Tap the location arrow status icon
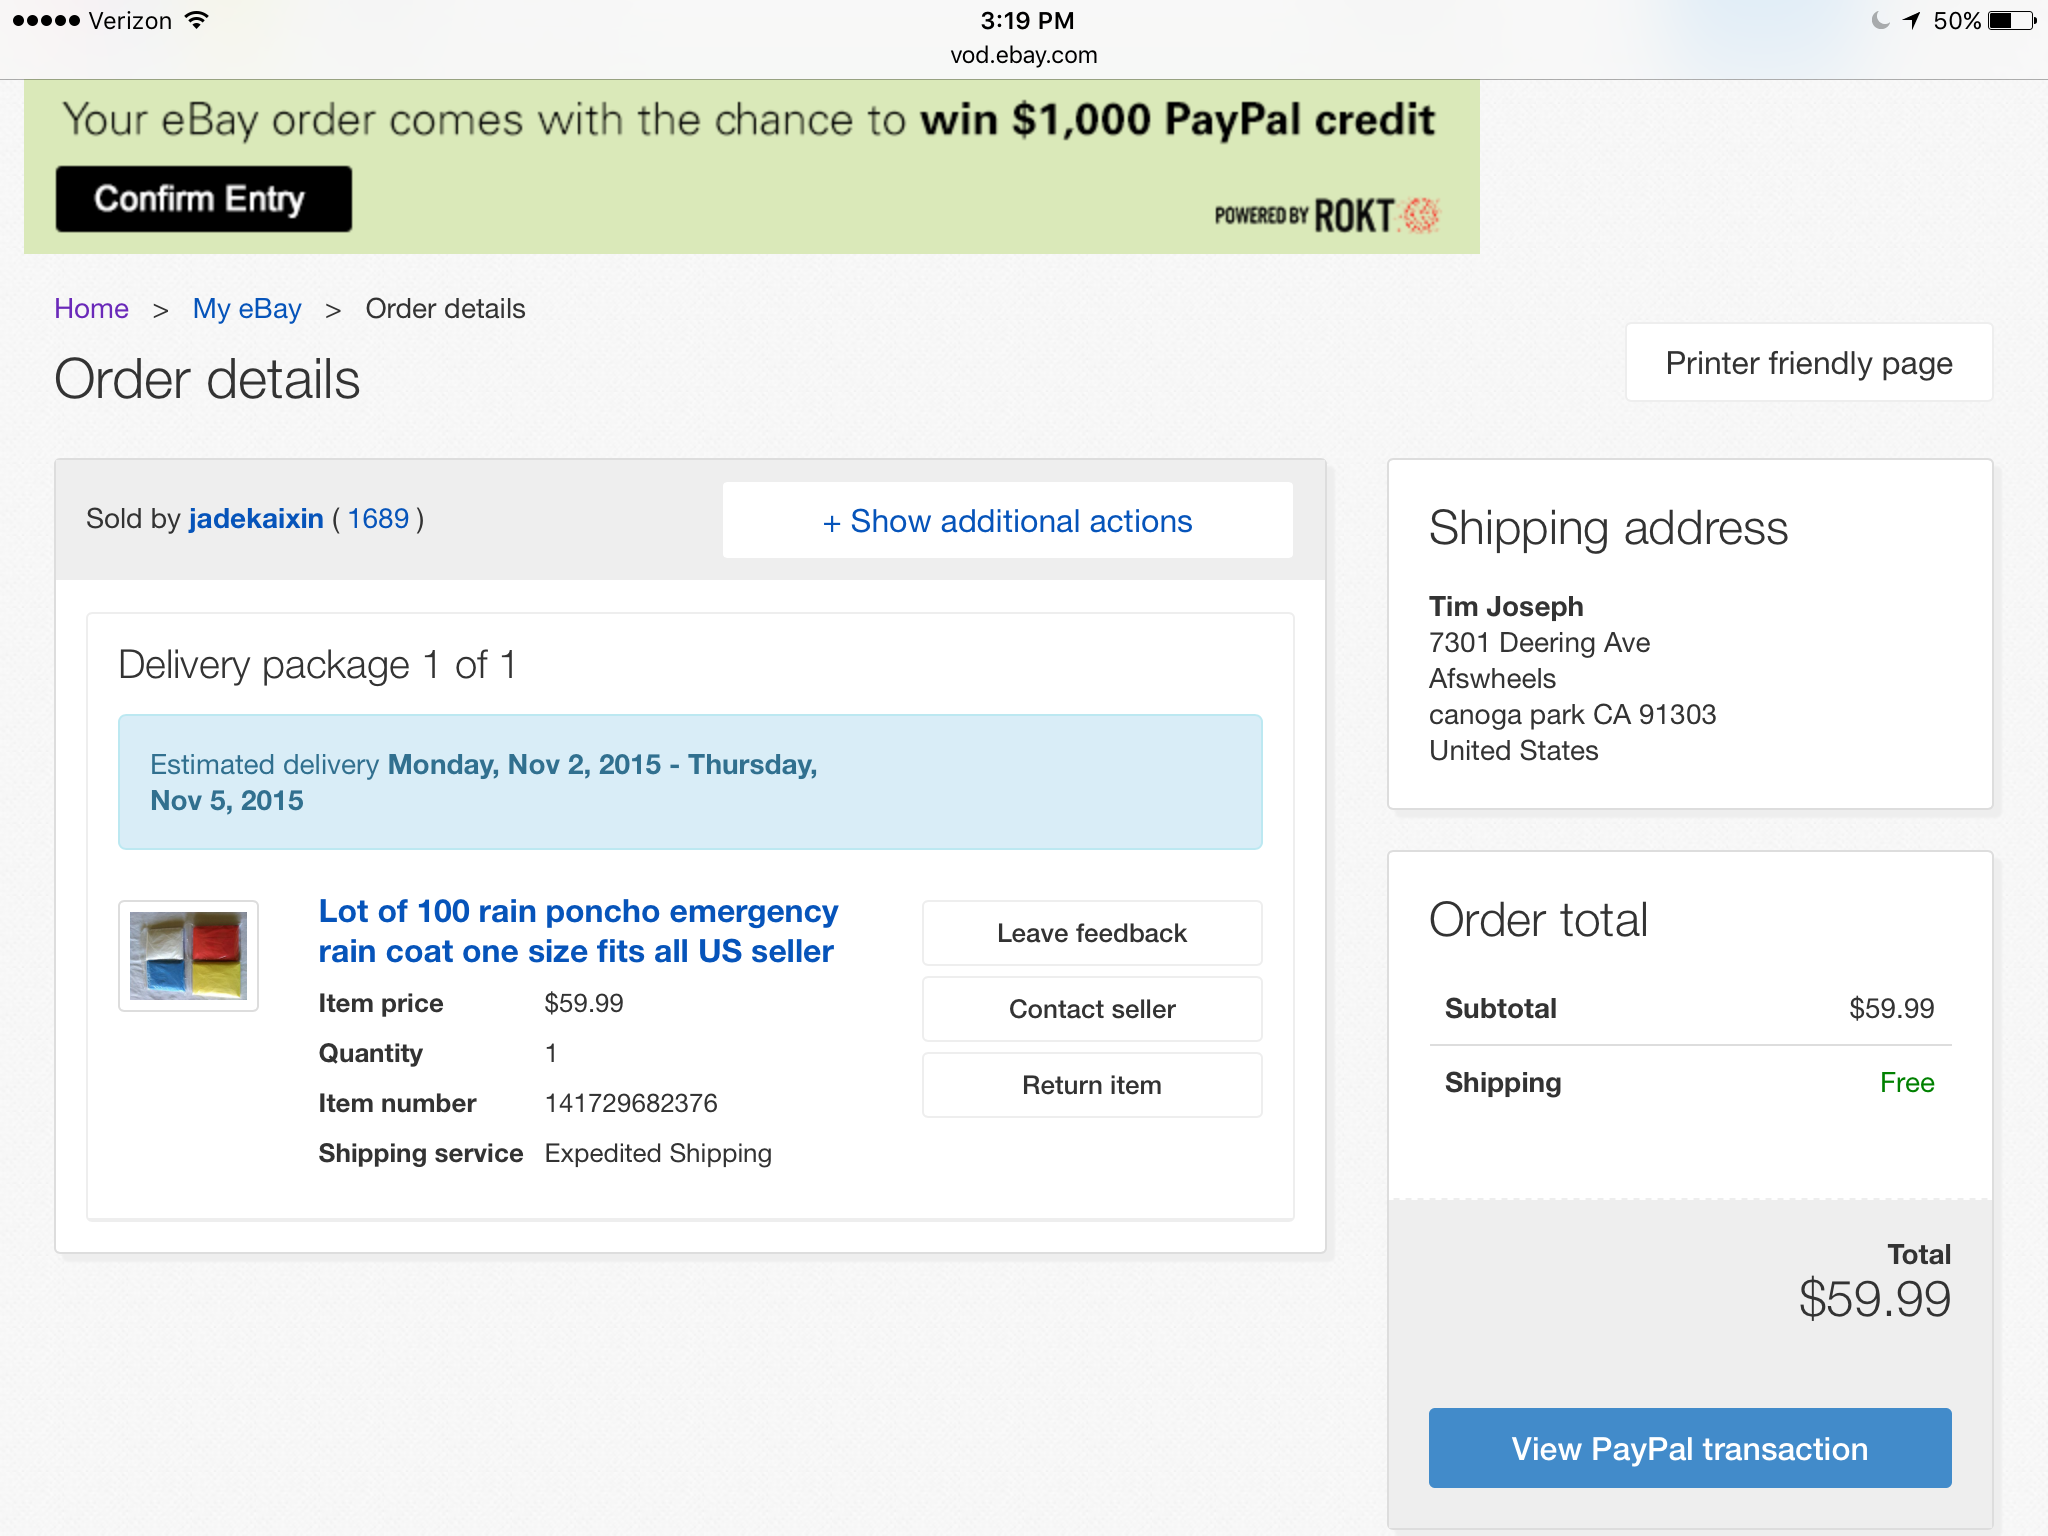 point(1911,21)
